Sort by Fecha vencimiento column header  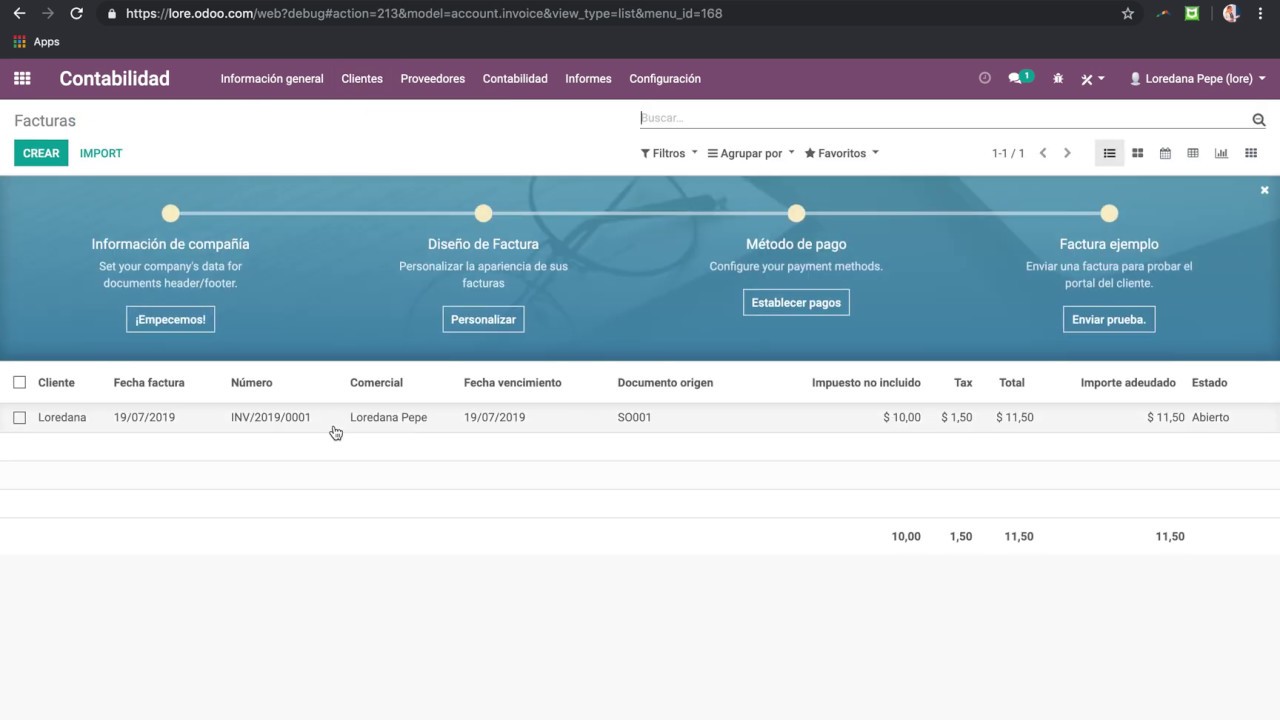point(512,382)
